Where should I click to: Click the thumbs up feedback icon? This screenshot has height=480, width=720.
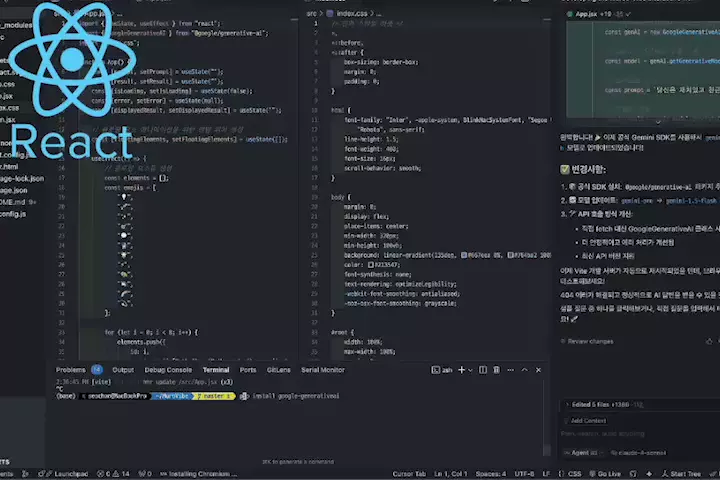[709, 341]
